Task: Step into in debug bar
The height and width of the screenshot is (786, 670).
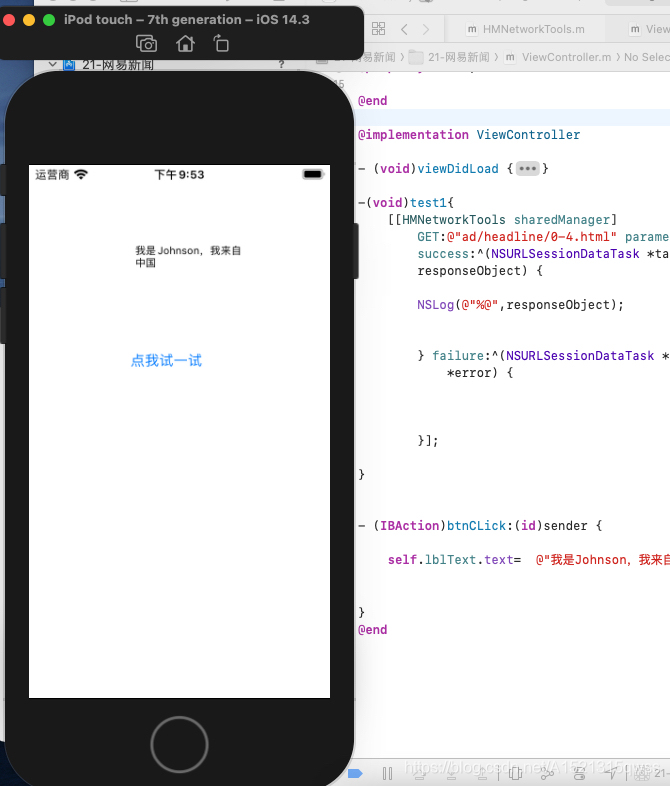Action: [x=452, y=774]
